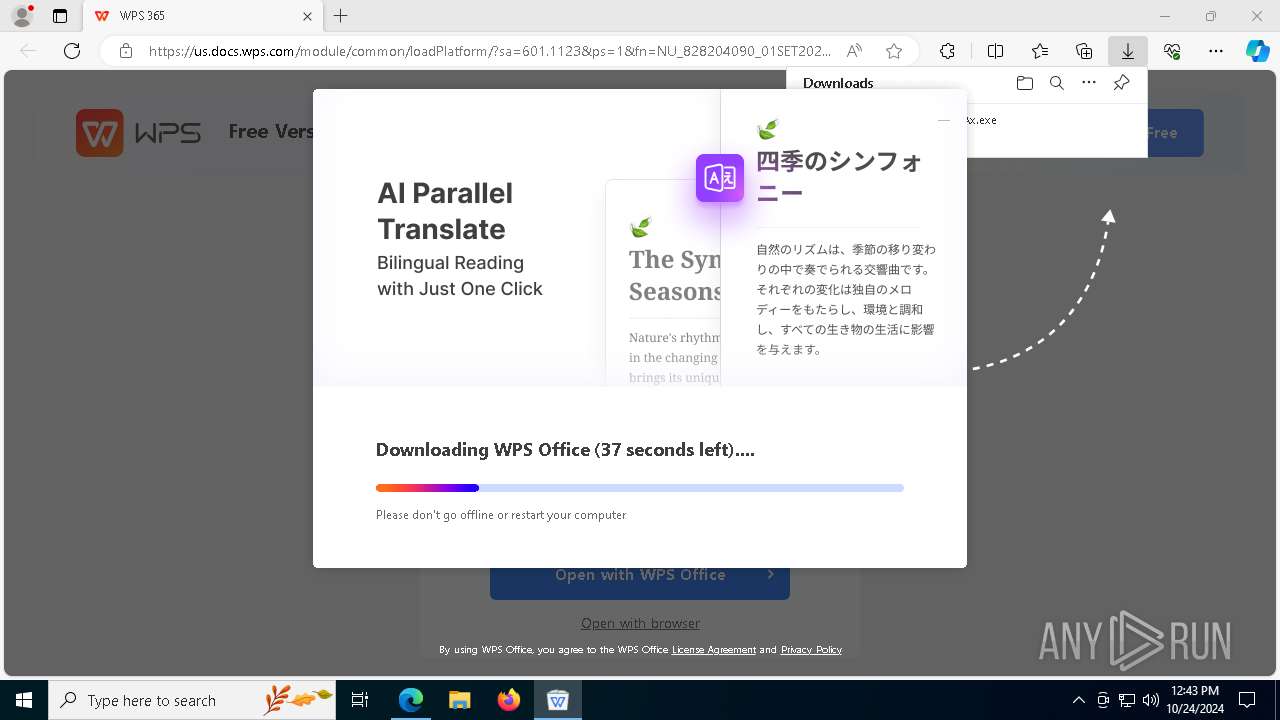Click the Edge profile avatar icon
The height and width of the screenshot is (720, 1280).
(x=22, y=16)
